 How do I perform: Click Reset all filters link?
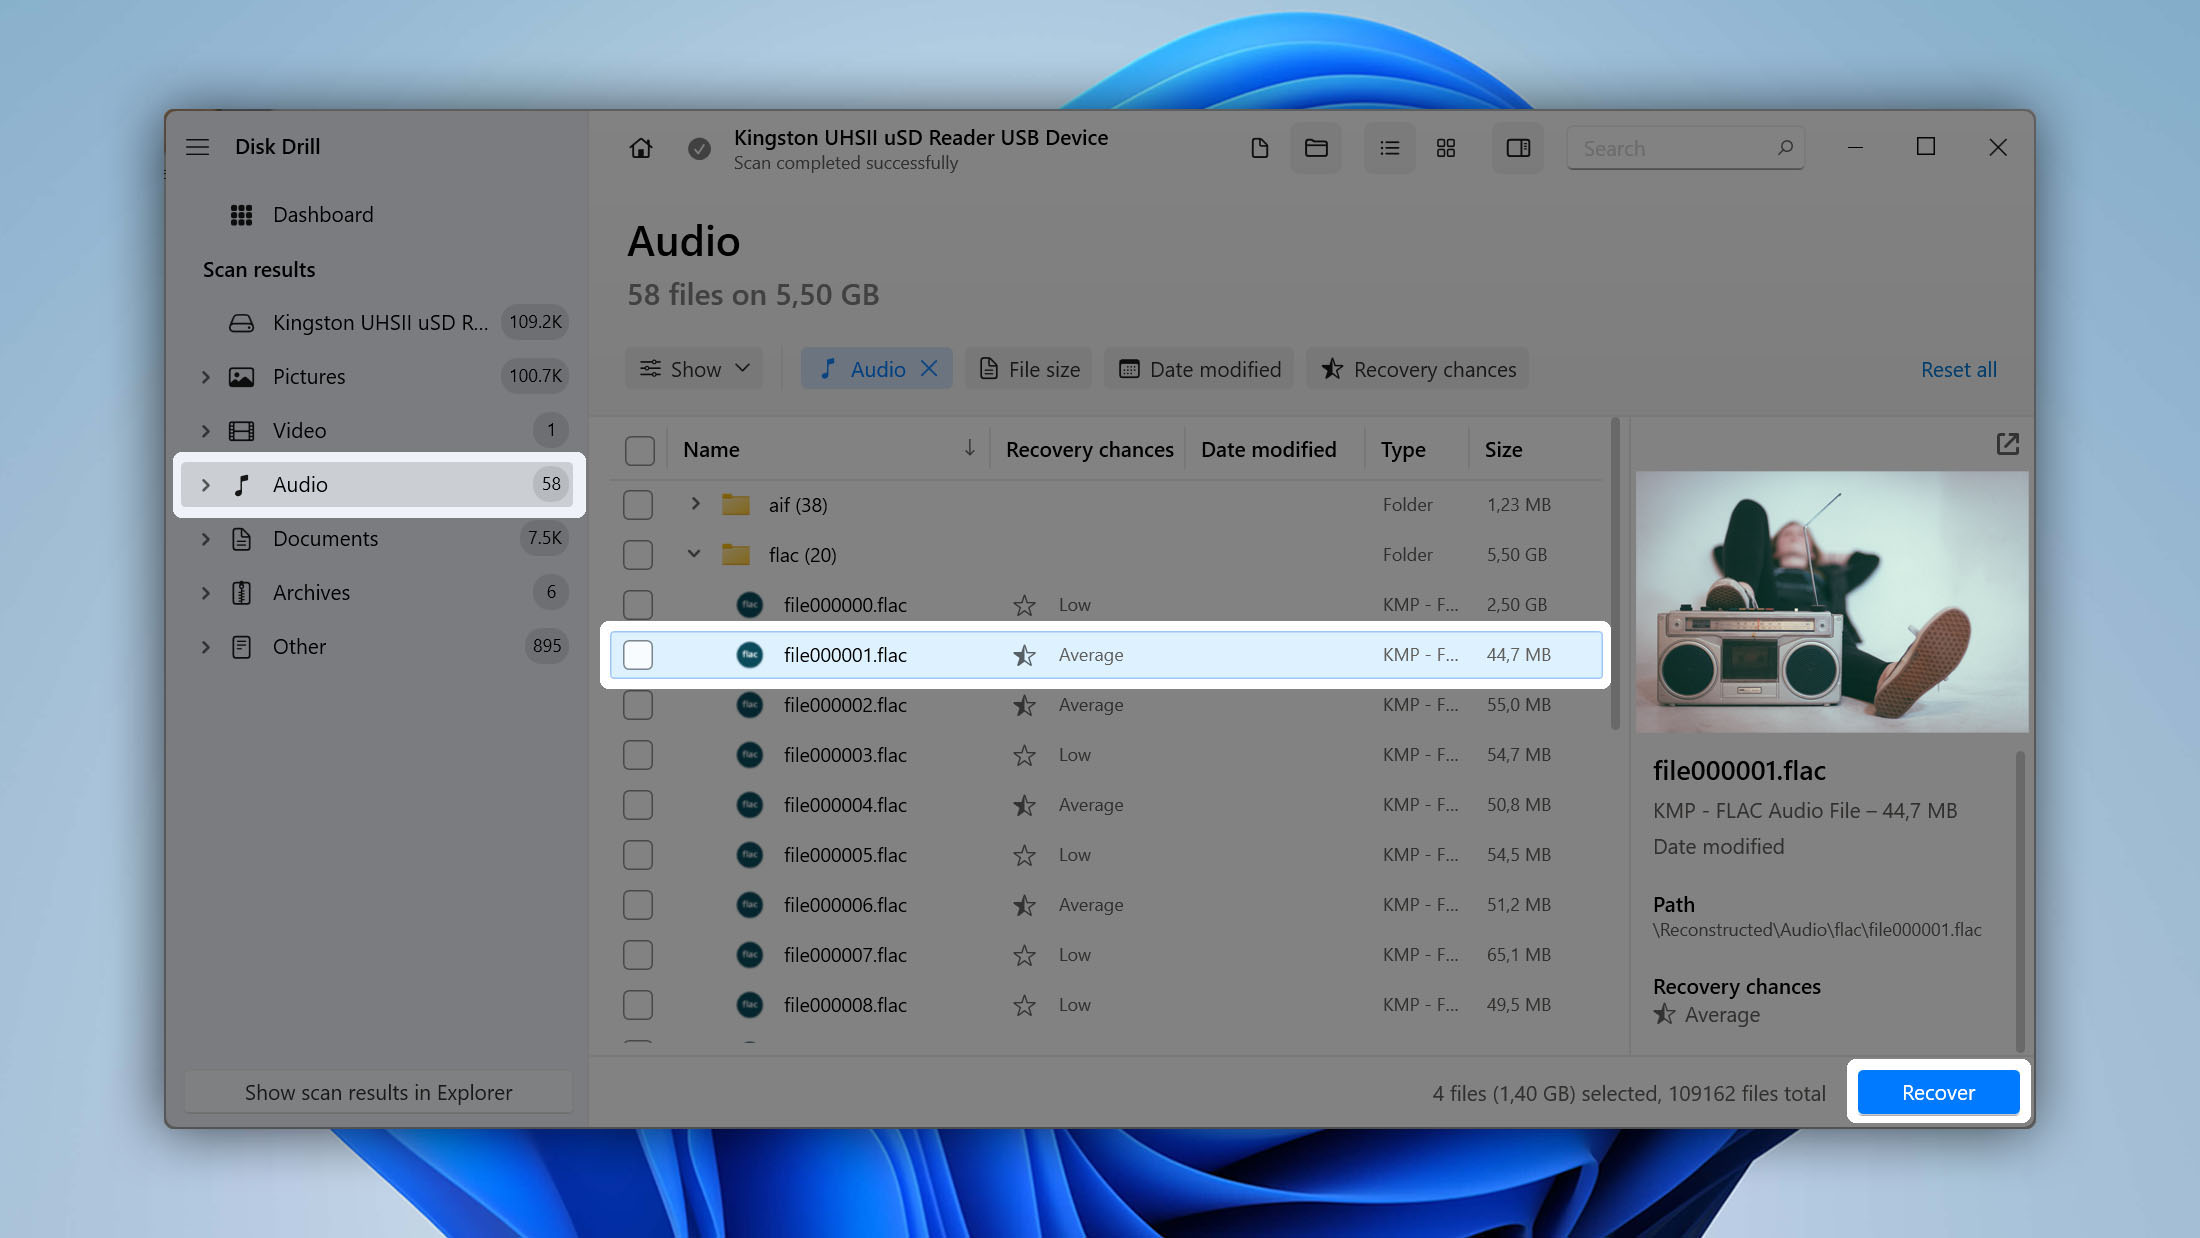coord(1958,369)
